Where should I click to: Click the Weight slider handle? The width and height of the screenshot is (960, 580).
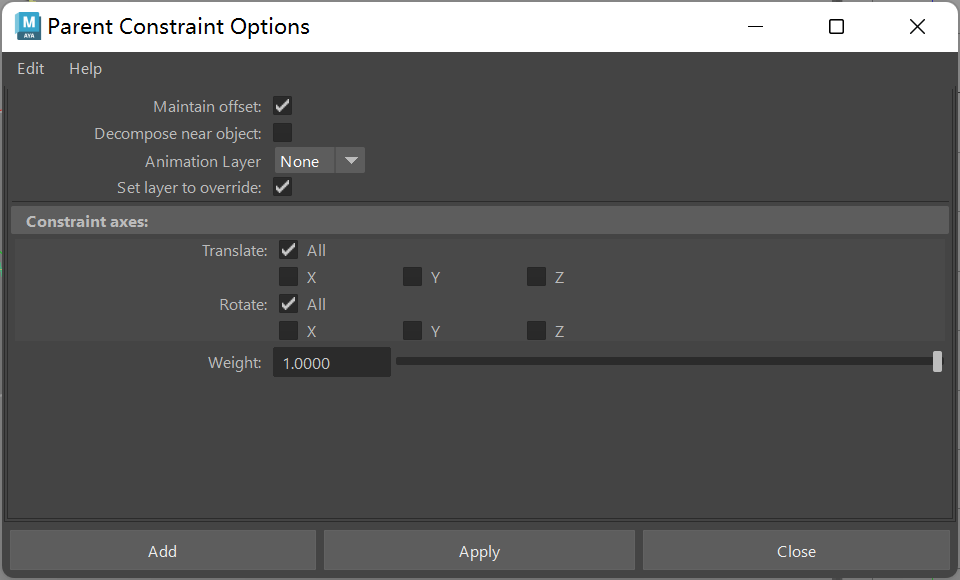937,362
